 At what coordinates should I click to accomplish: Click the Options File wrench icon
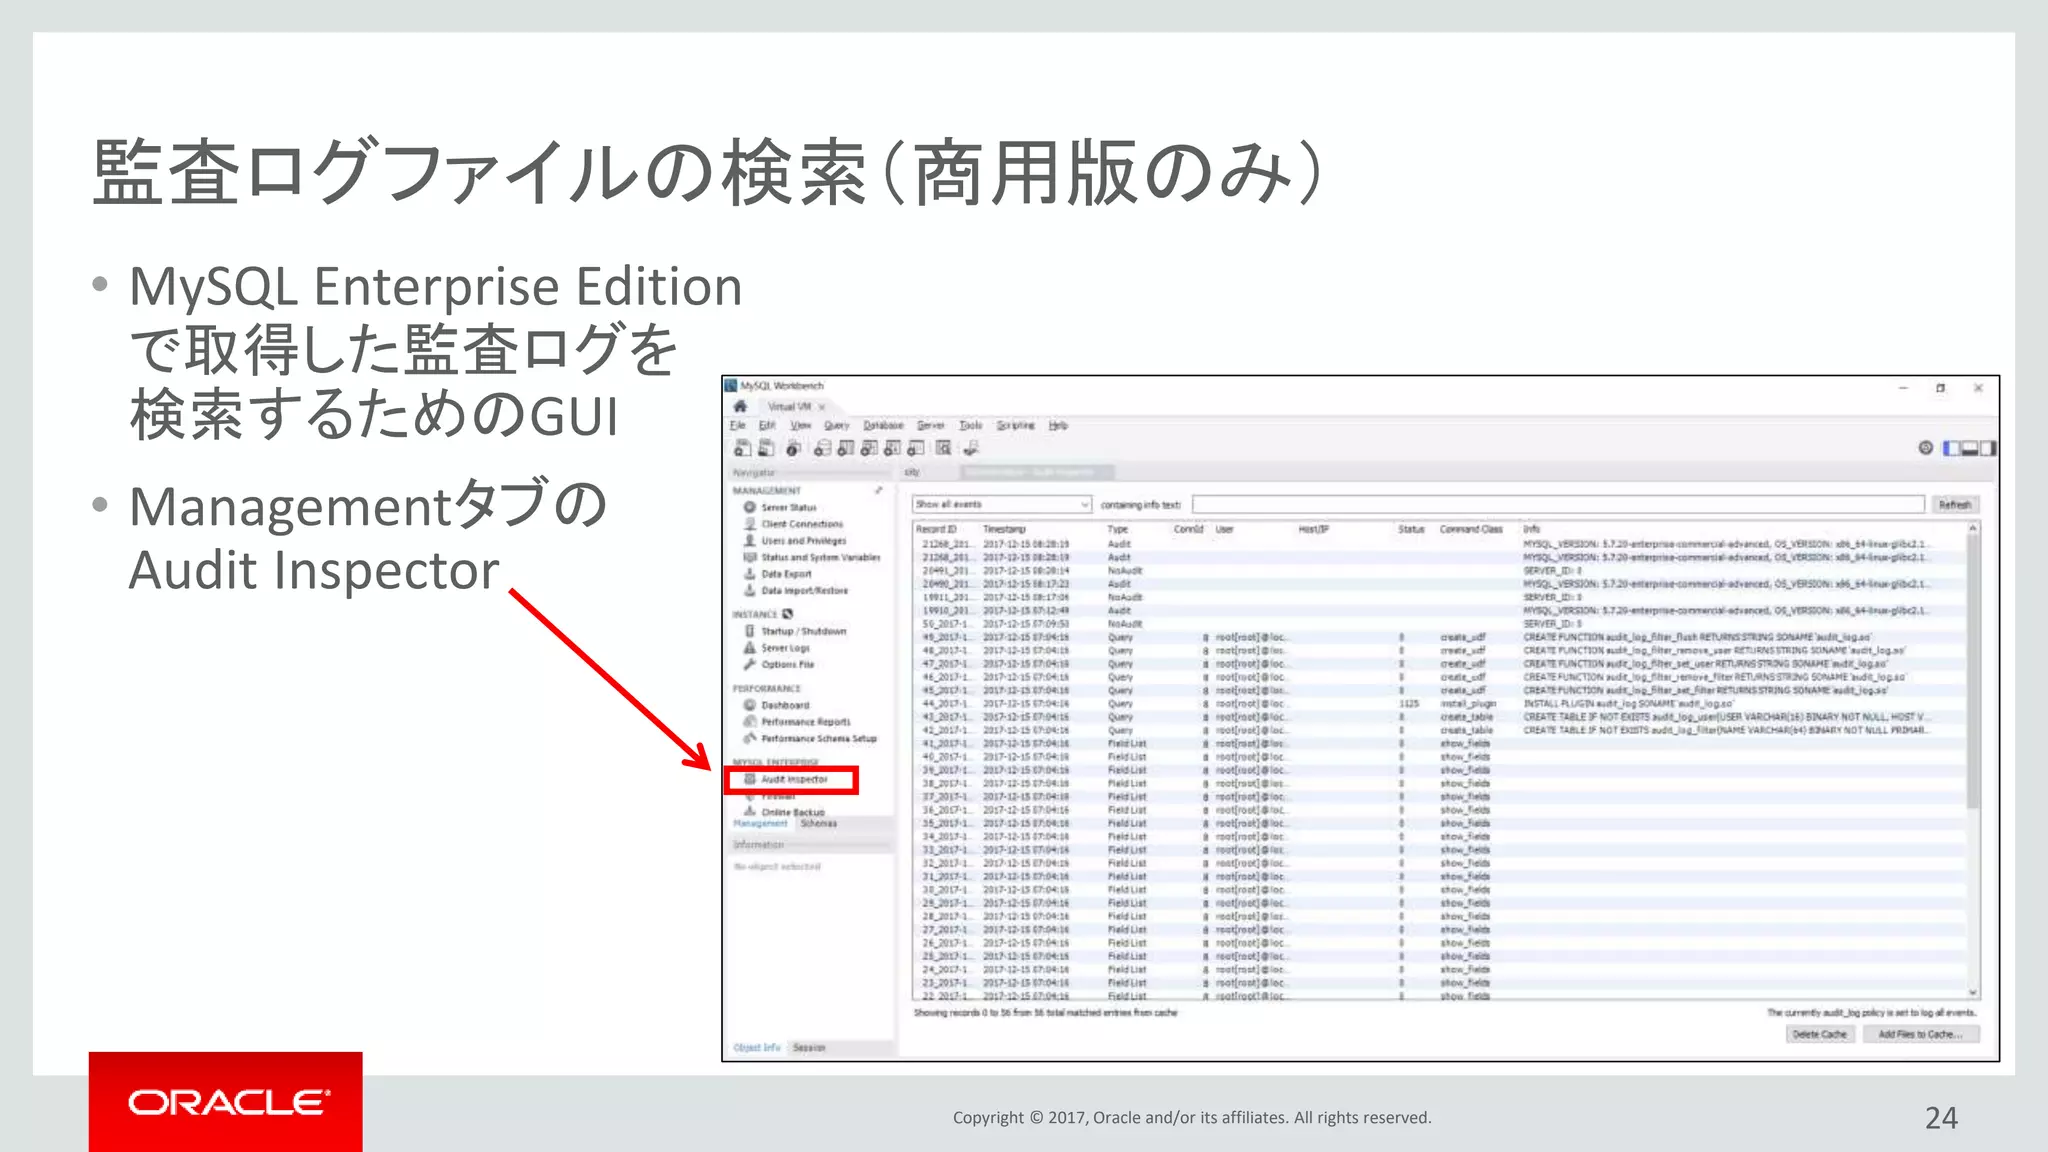tap(749, 664)
